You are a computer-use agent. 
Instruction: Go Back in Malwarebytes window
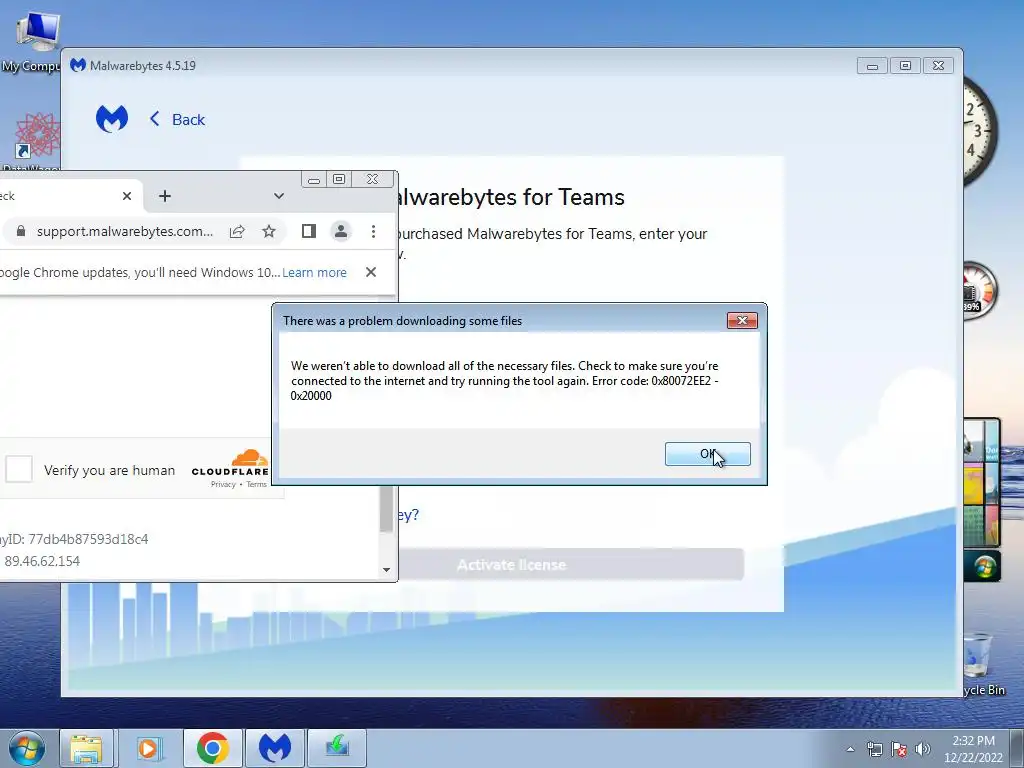177,120
